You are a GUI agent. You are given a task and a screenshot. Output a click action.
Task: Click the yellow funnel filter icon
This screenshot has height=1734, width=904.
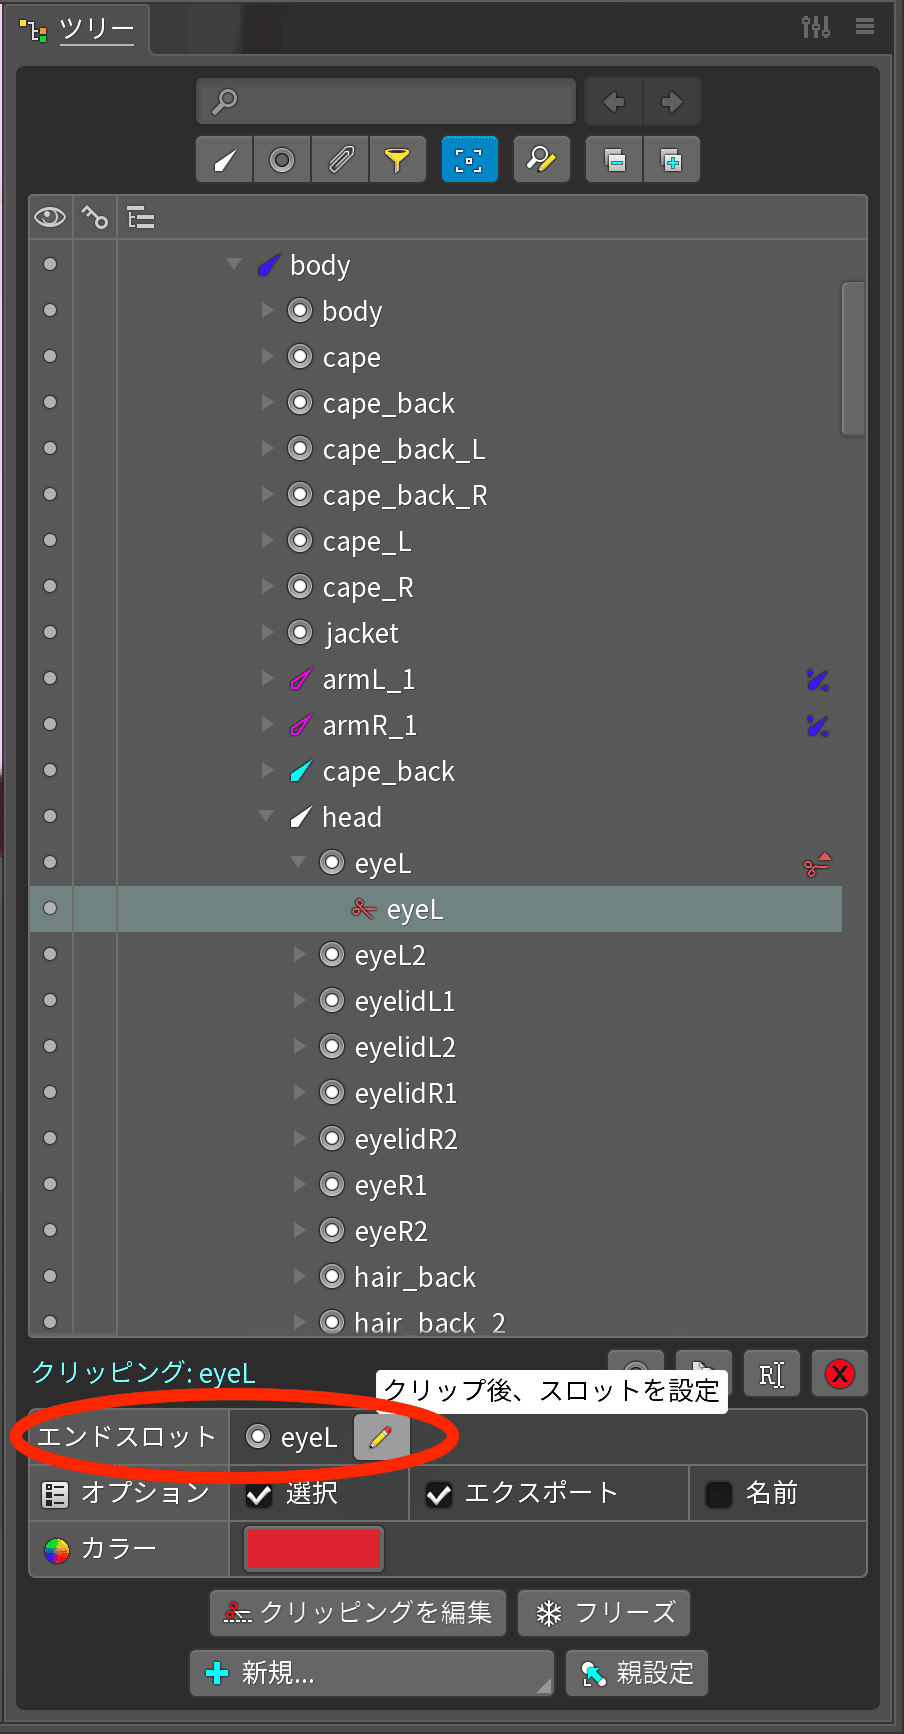point(397,160)
